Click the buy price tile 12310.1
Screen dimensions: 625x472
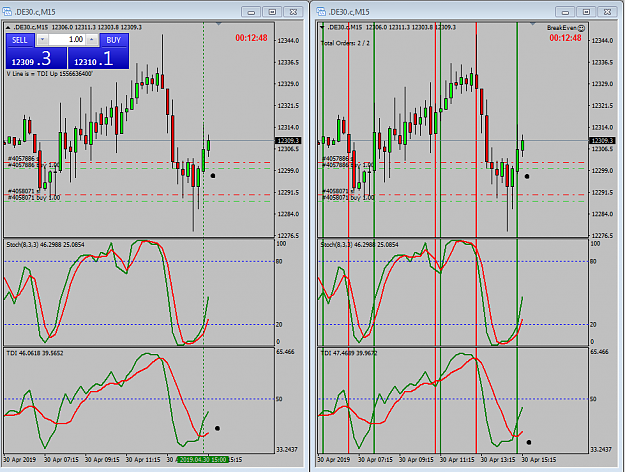coord(98,59)
